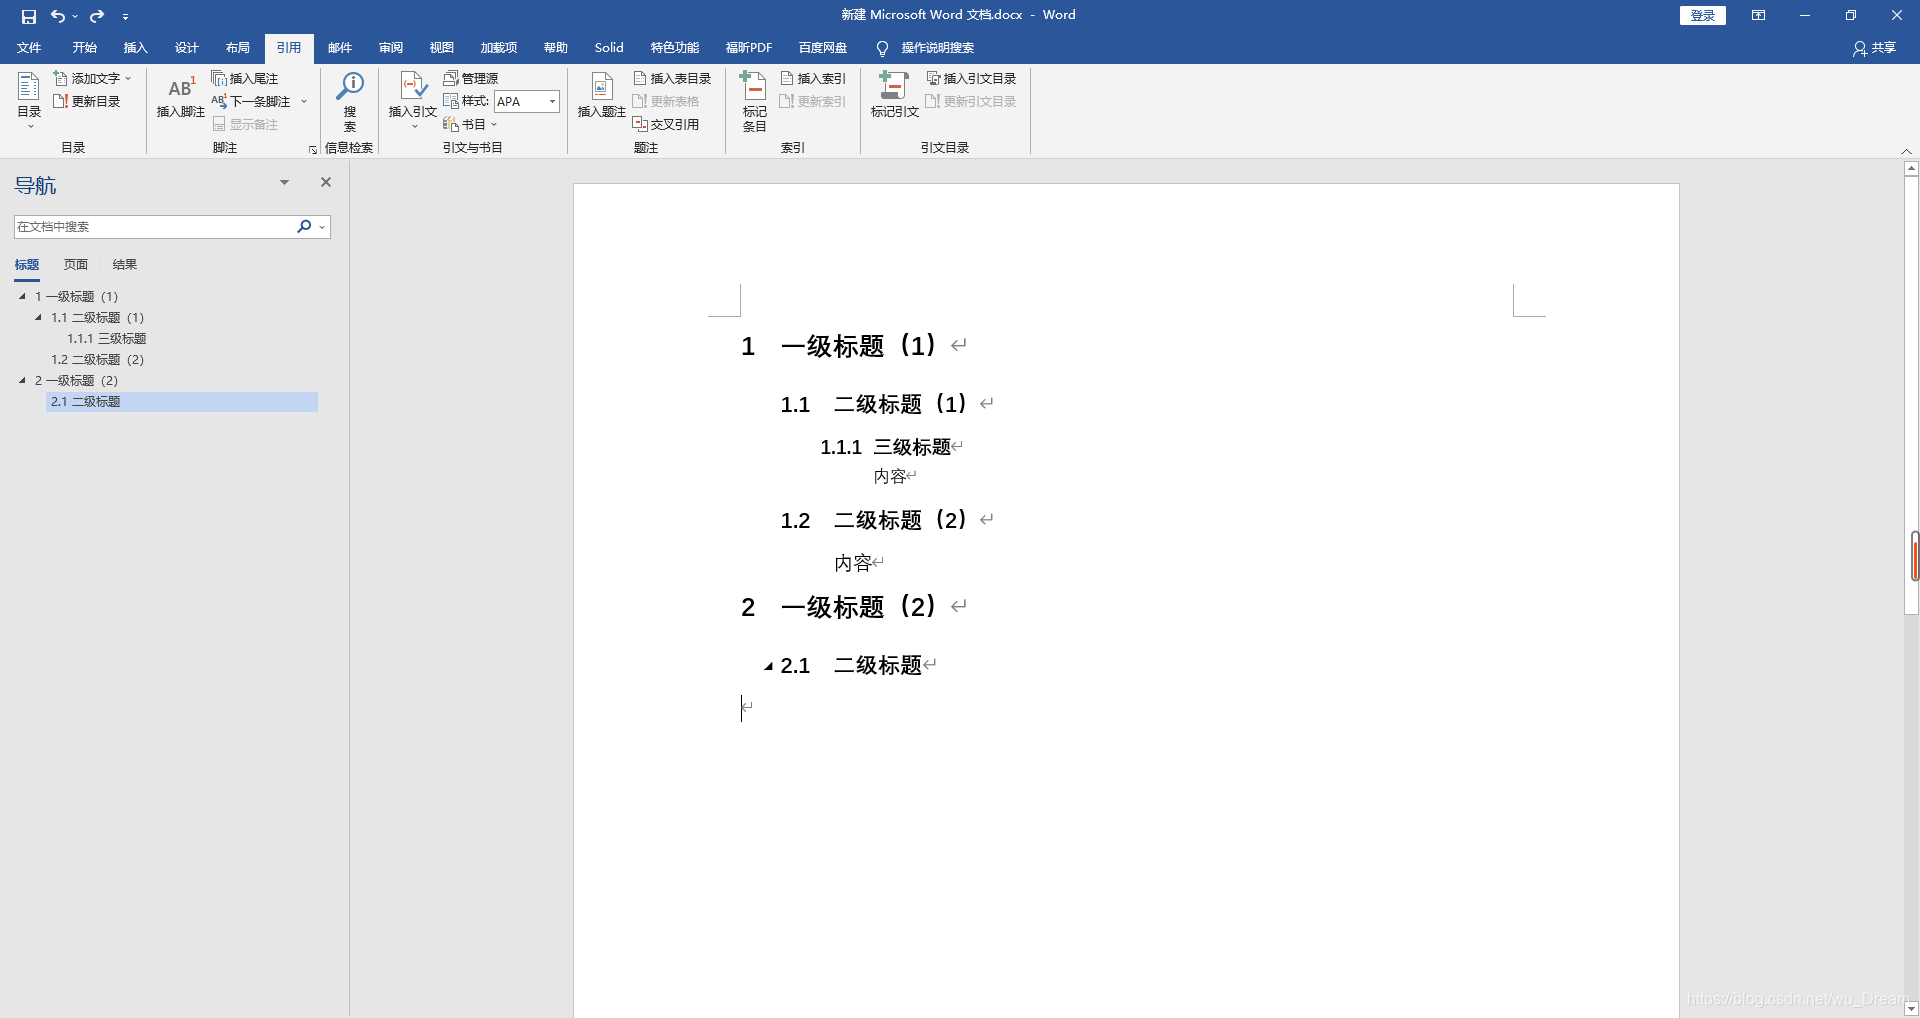The image size is (1920, 1018).
Task: Click the navigation search magnifier icon
Action: coord(304,227)
